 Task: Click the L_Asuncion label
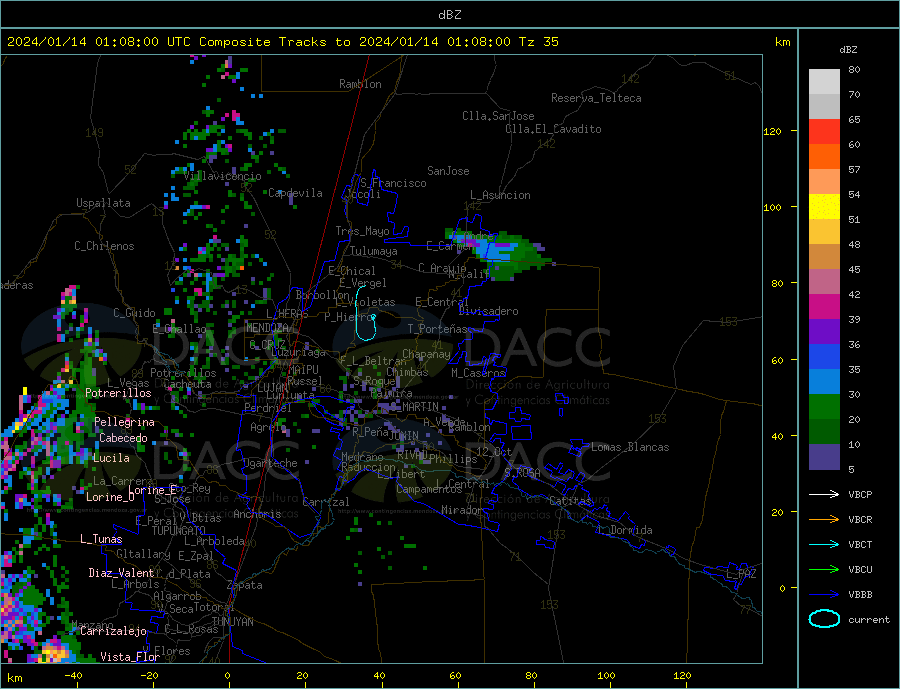tap(500, 195)
